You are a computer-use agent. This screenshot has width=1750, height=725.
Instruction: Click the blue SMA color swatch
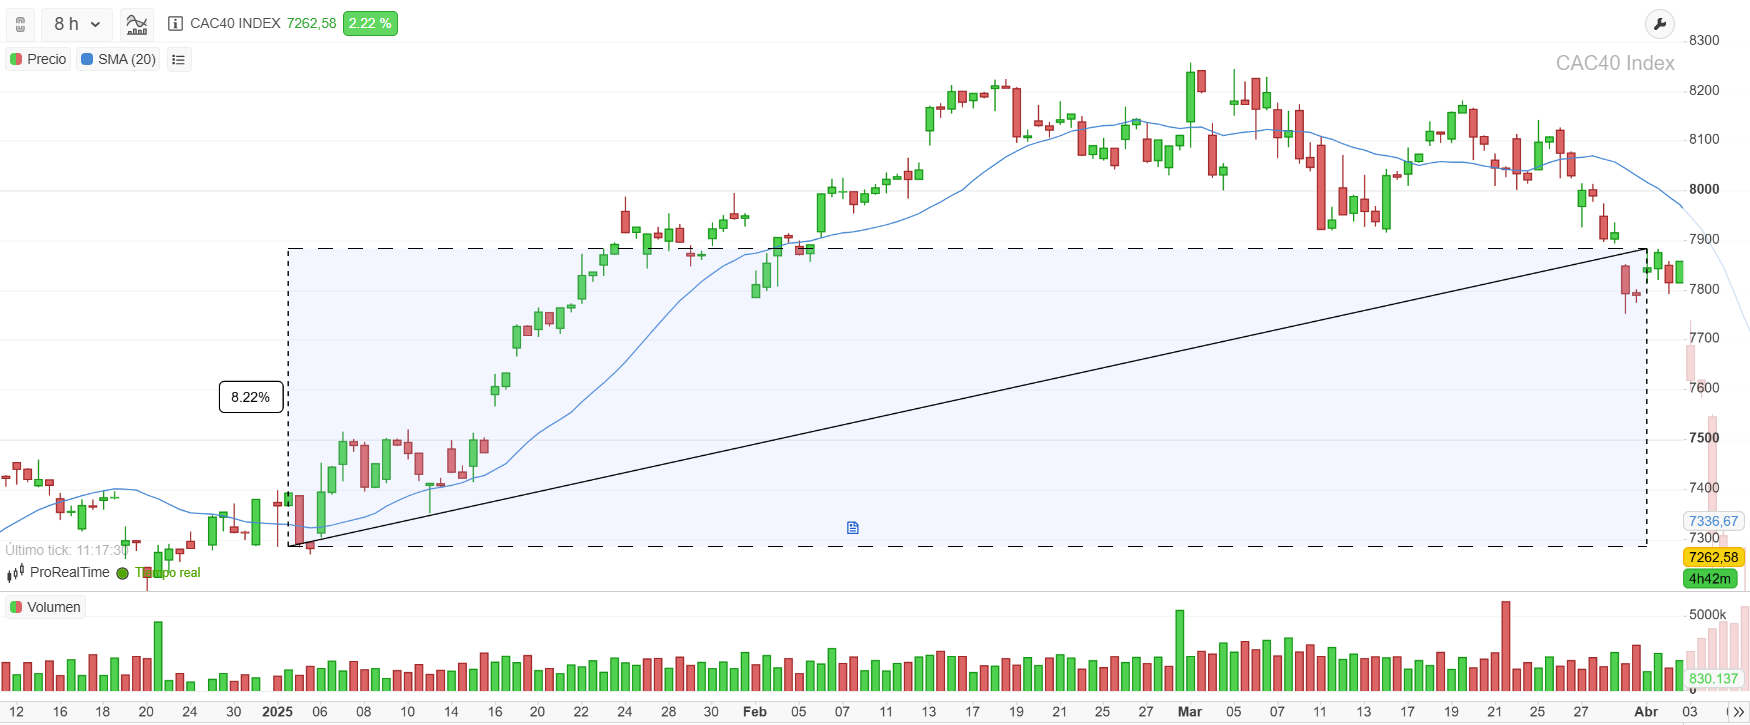[87, 60]
